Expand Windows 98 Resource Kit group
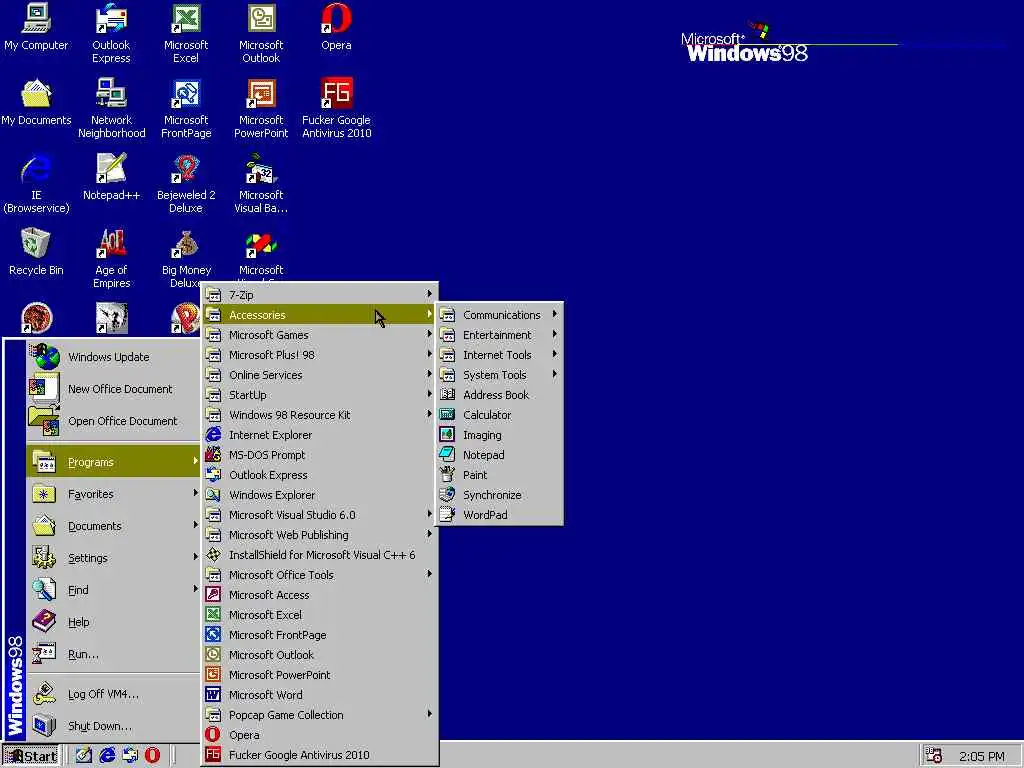Screen dimensions: 1024x768 pos(319,415)
